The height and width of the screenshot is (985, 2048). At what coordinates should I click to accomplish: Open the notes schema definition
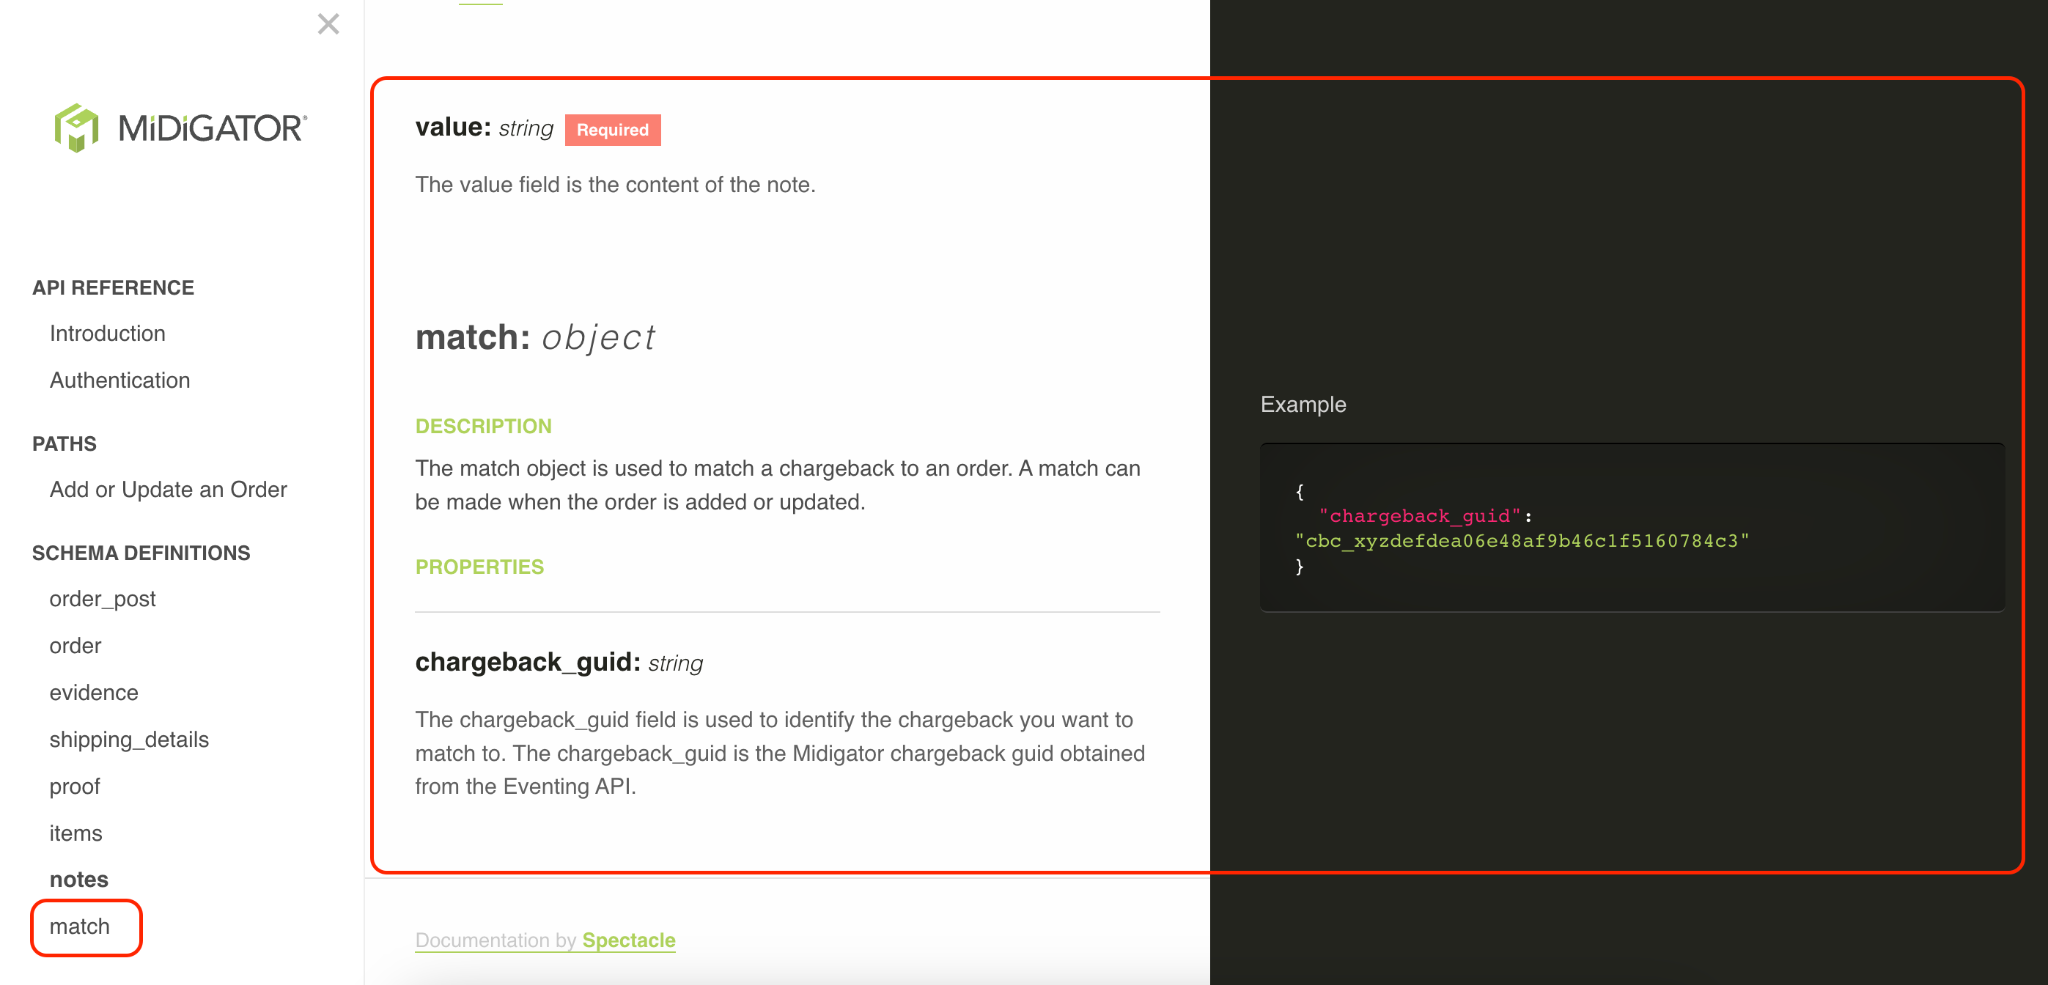[79, 880]
